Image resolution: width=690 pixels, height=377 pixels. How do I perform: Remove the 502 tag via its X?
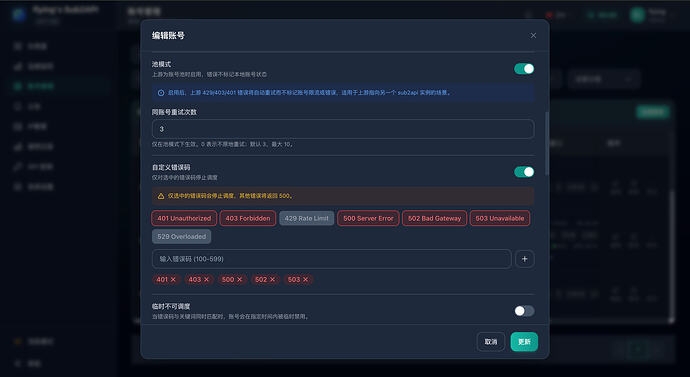point(272,279)
